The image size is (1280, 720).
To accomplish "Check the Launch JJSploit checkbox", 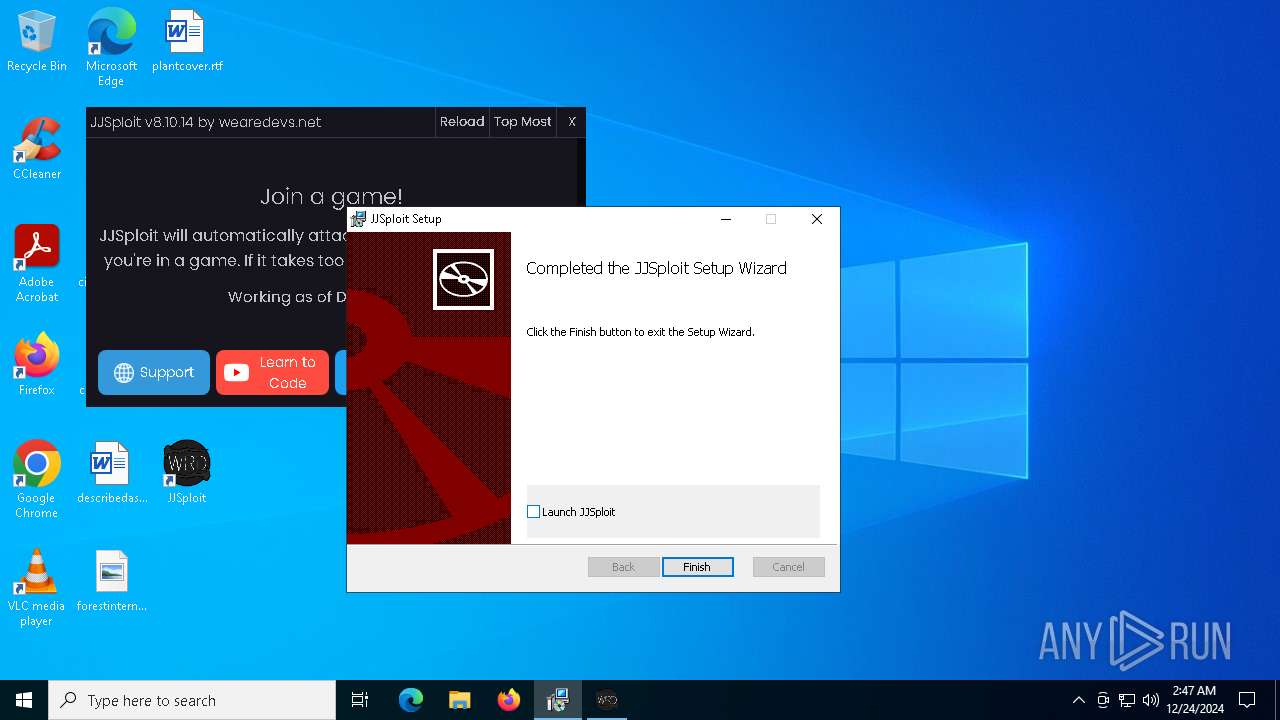I will (x=533, y=512).
